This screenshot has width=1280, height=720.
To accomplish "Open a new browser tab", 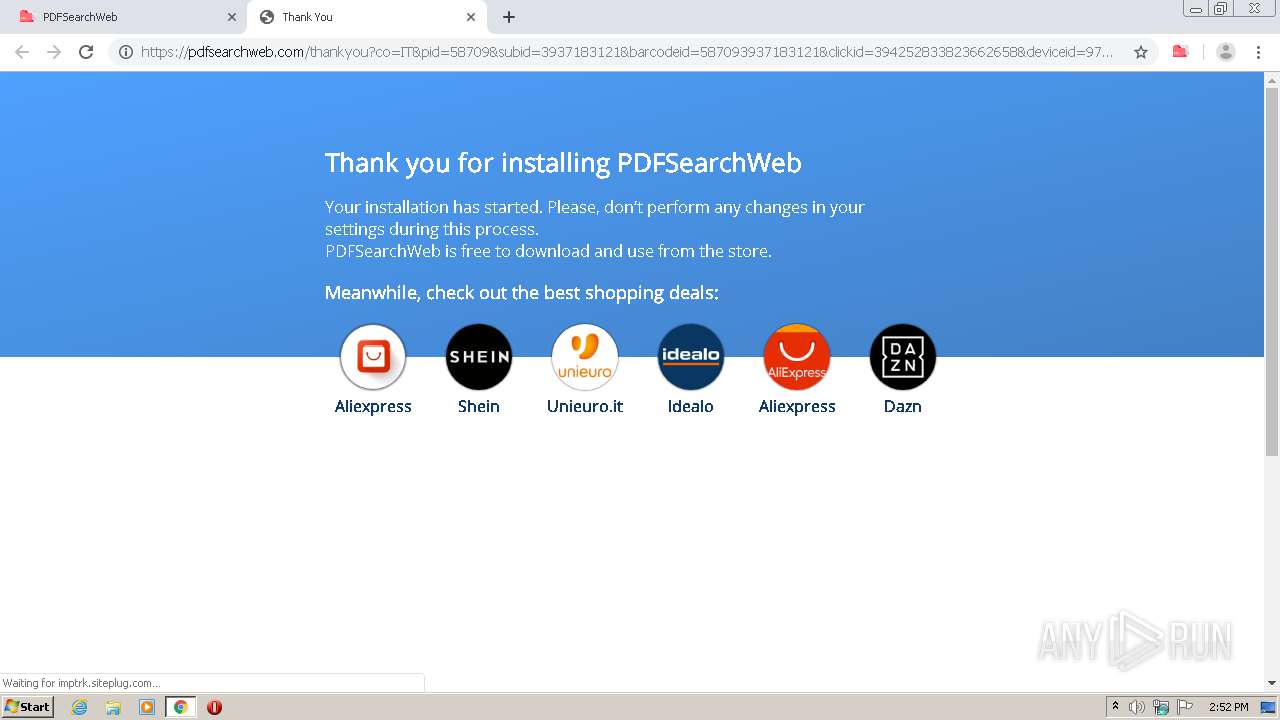I will (509, 17).
